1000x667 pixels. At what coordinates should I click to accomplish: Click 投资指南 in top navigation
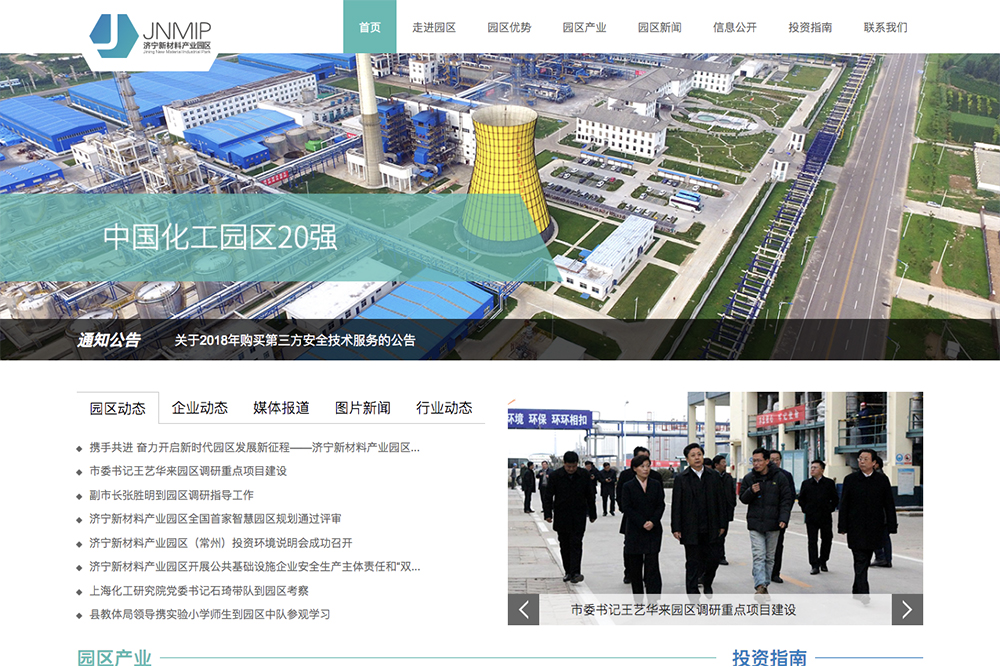click(x=810, y=27)
